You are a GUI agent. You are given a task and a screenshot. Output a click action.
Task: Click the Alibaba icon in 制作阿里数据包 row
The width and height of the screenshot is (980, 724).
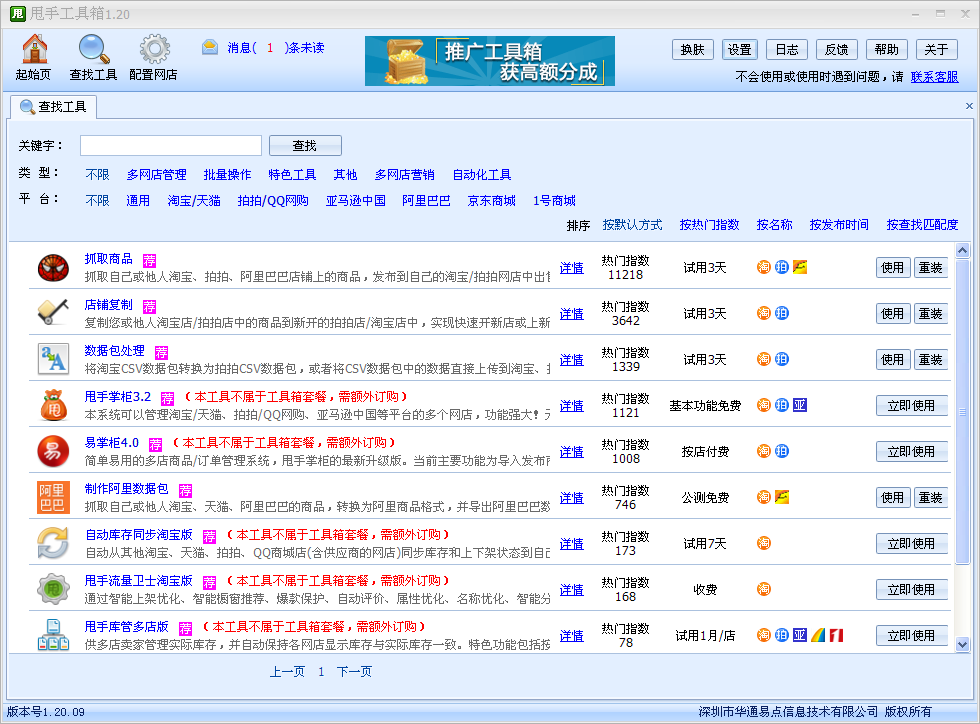tap(782, 497)
